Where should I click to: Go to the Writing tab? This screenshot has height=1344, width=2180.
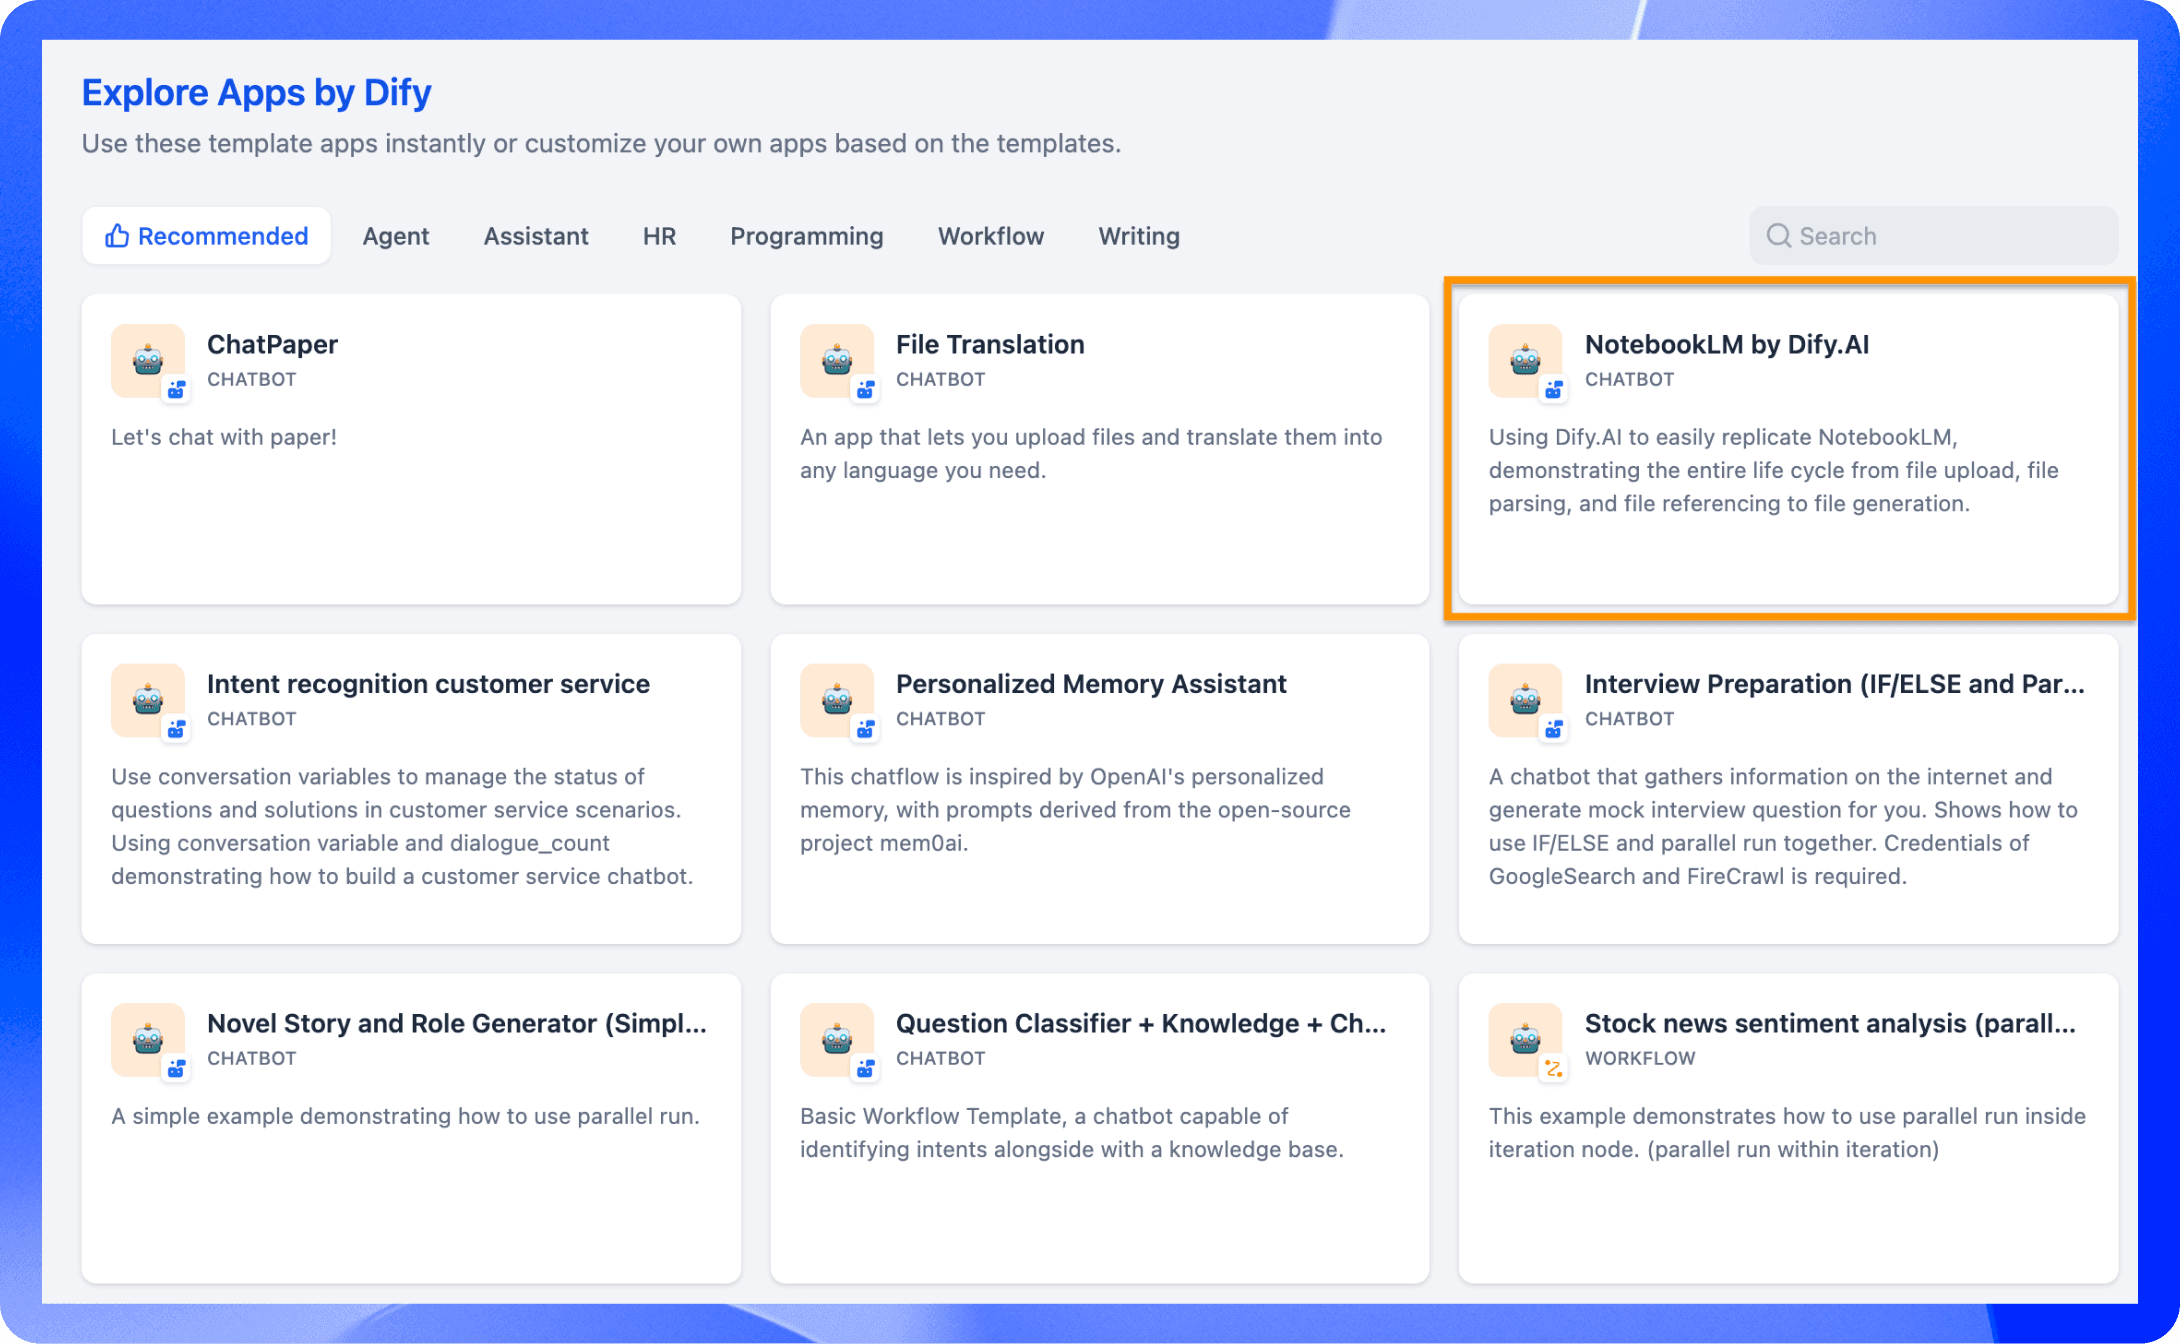pyautogui.click(x=1139, y=236)
